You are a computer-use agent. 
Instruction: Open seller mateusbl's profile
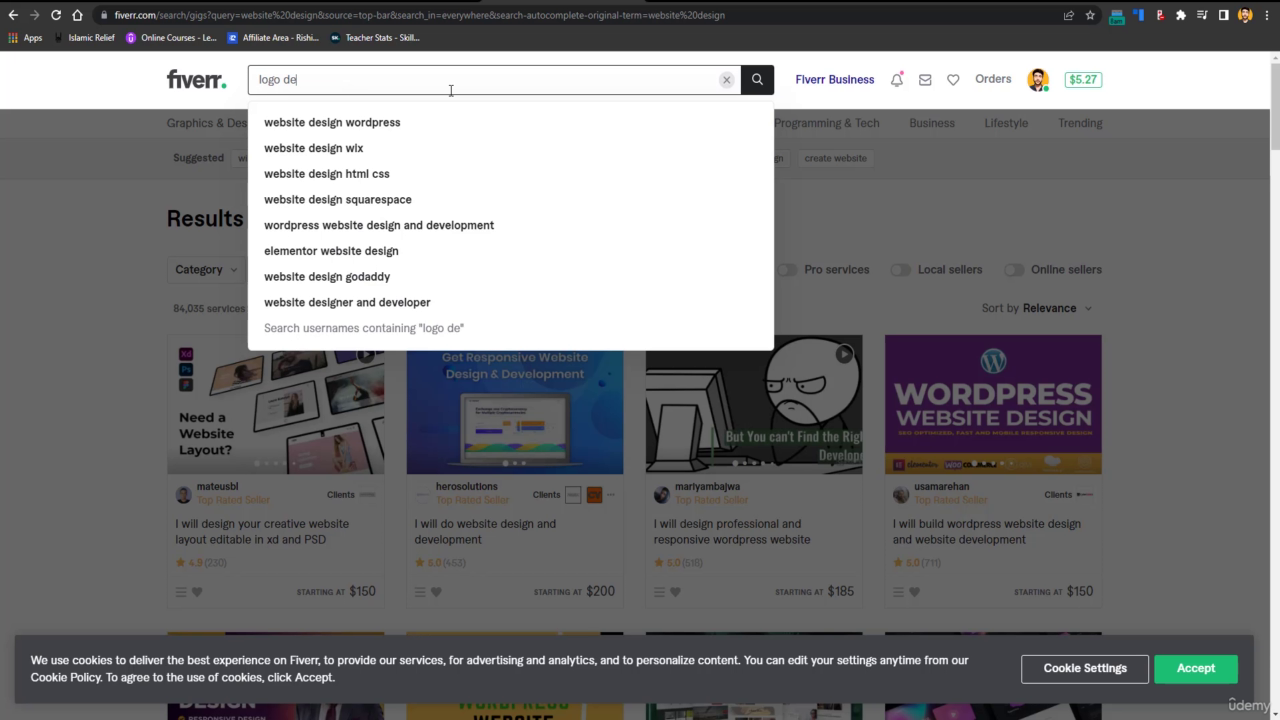click(217, 487)
